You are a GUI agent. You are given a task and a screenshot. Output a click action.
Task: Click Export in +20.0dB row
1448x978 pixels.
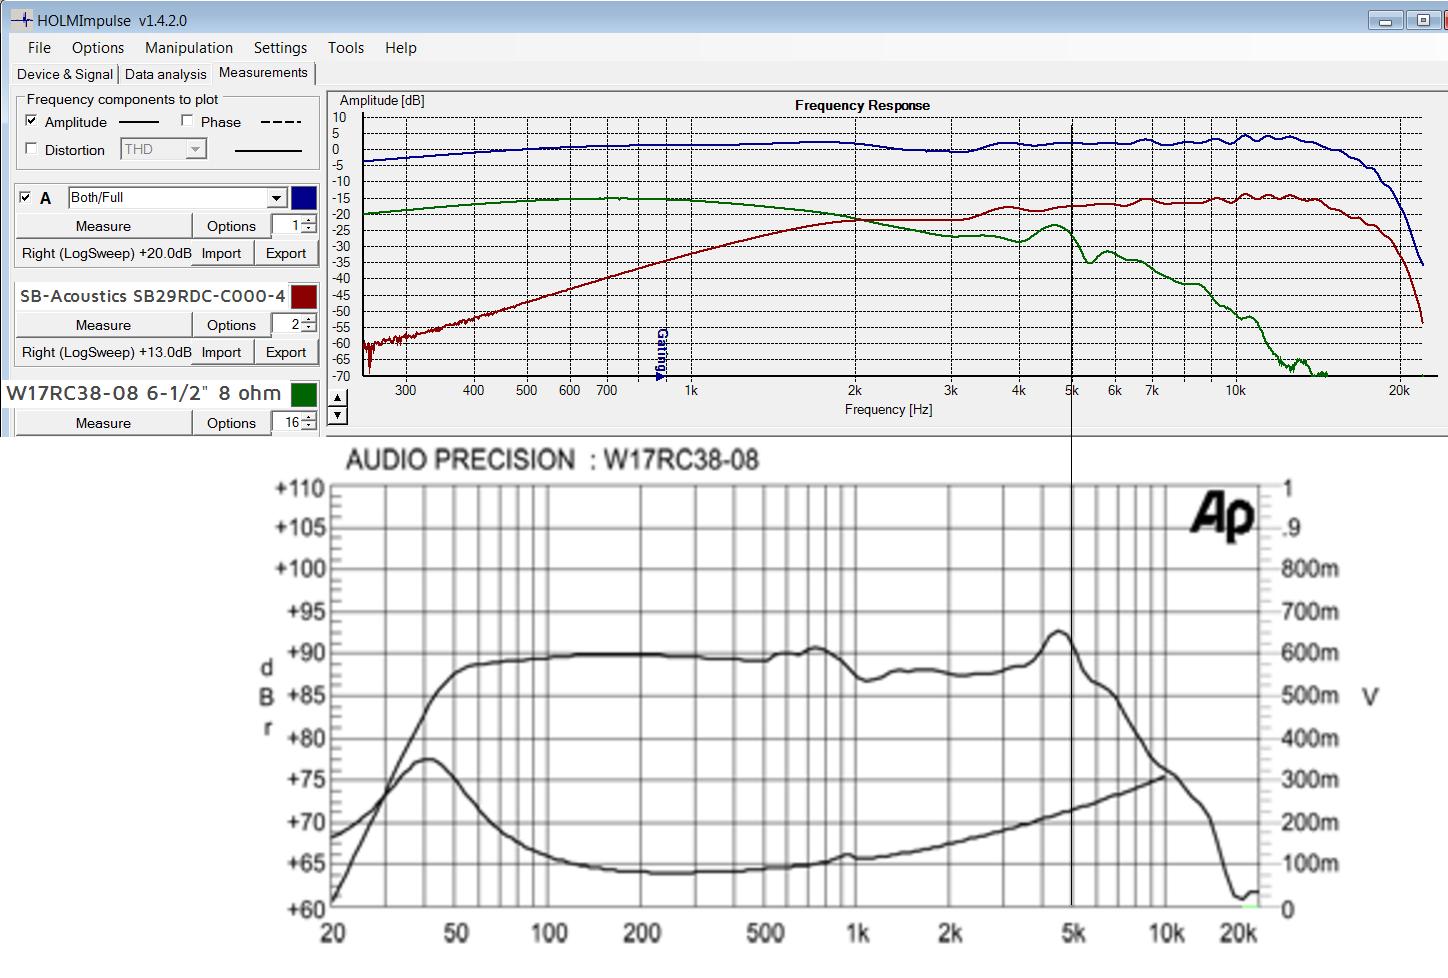[286, 253]
